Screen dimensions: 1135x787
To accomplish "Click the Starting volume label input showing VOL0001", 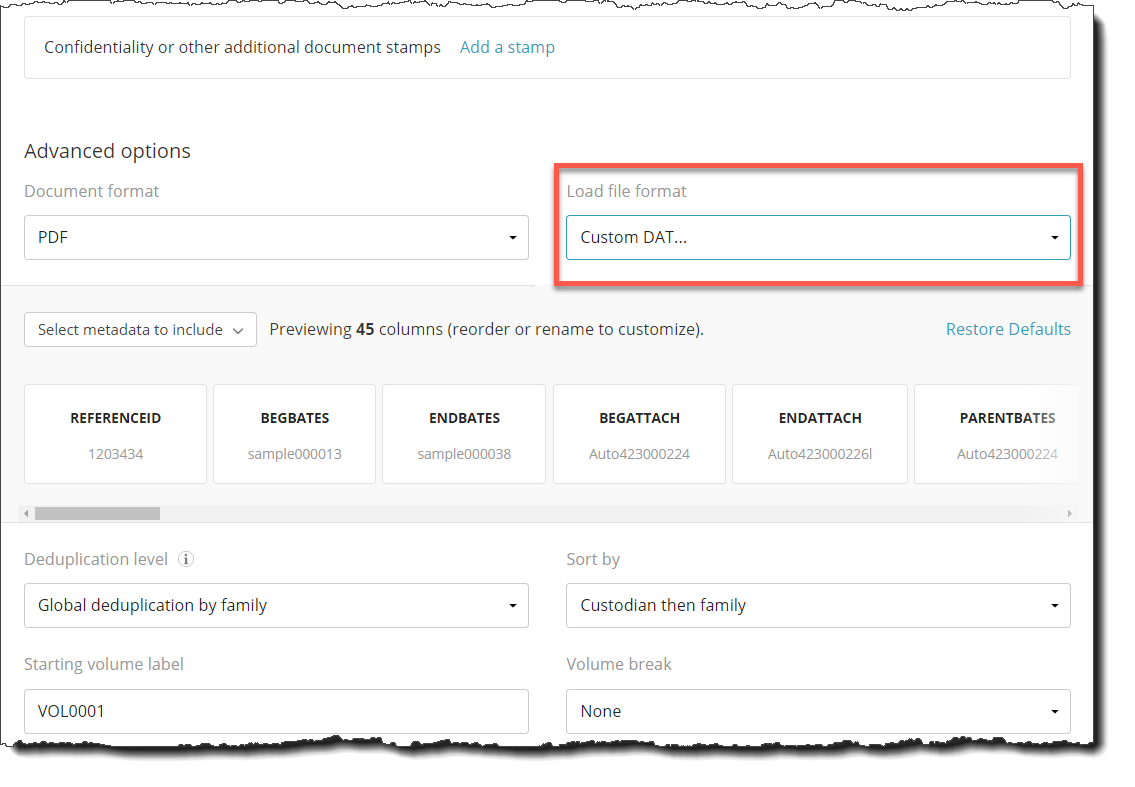I will (x=276, y=711).
